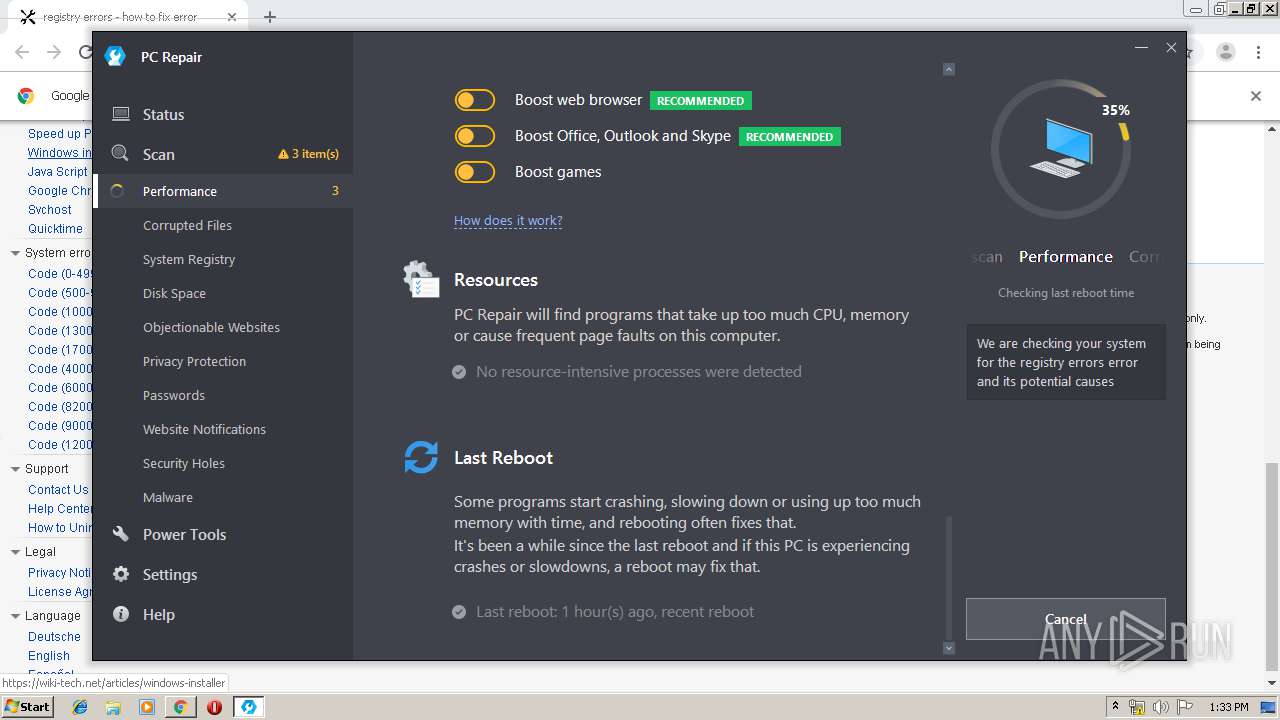Toggle Boost games switch
The image size is (1280, 720).
coord(475,172)
